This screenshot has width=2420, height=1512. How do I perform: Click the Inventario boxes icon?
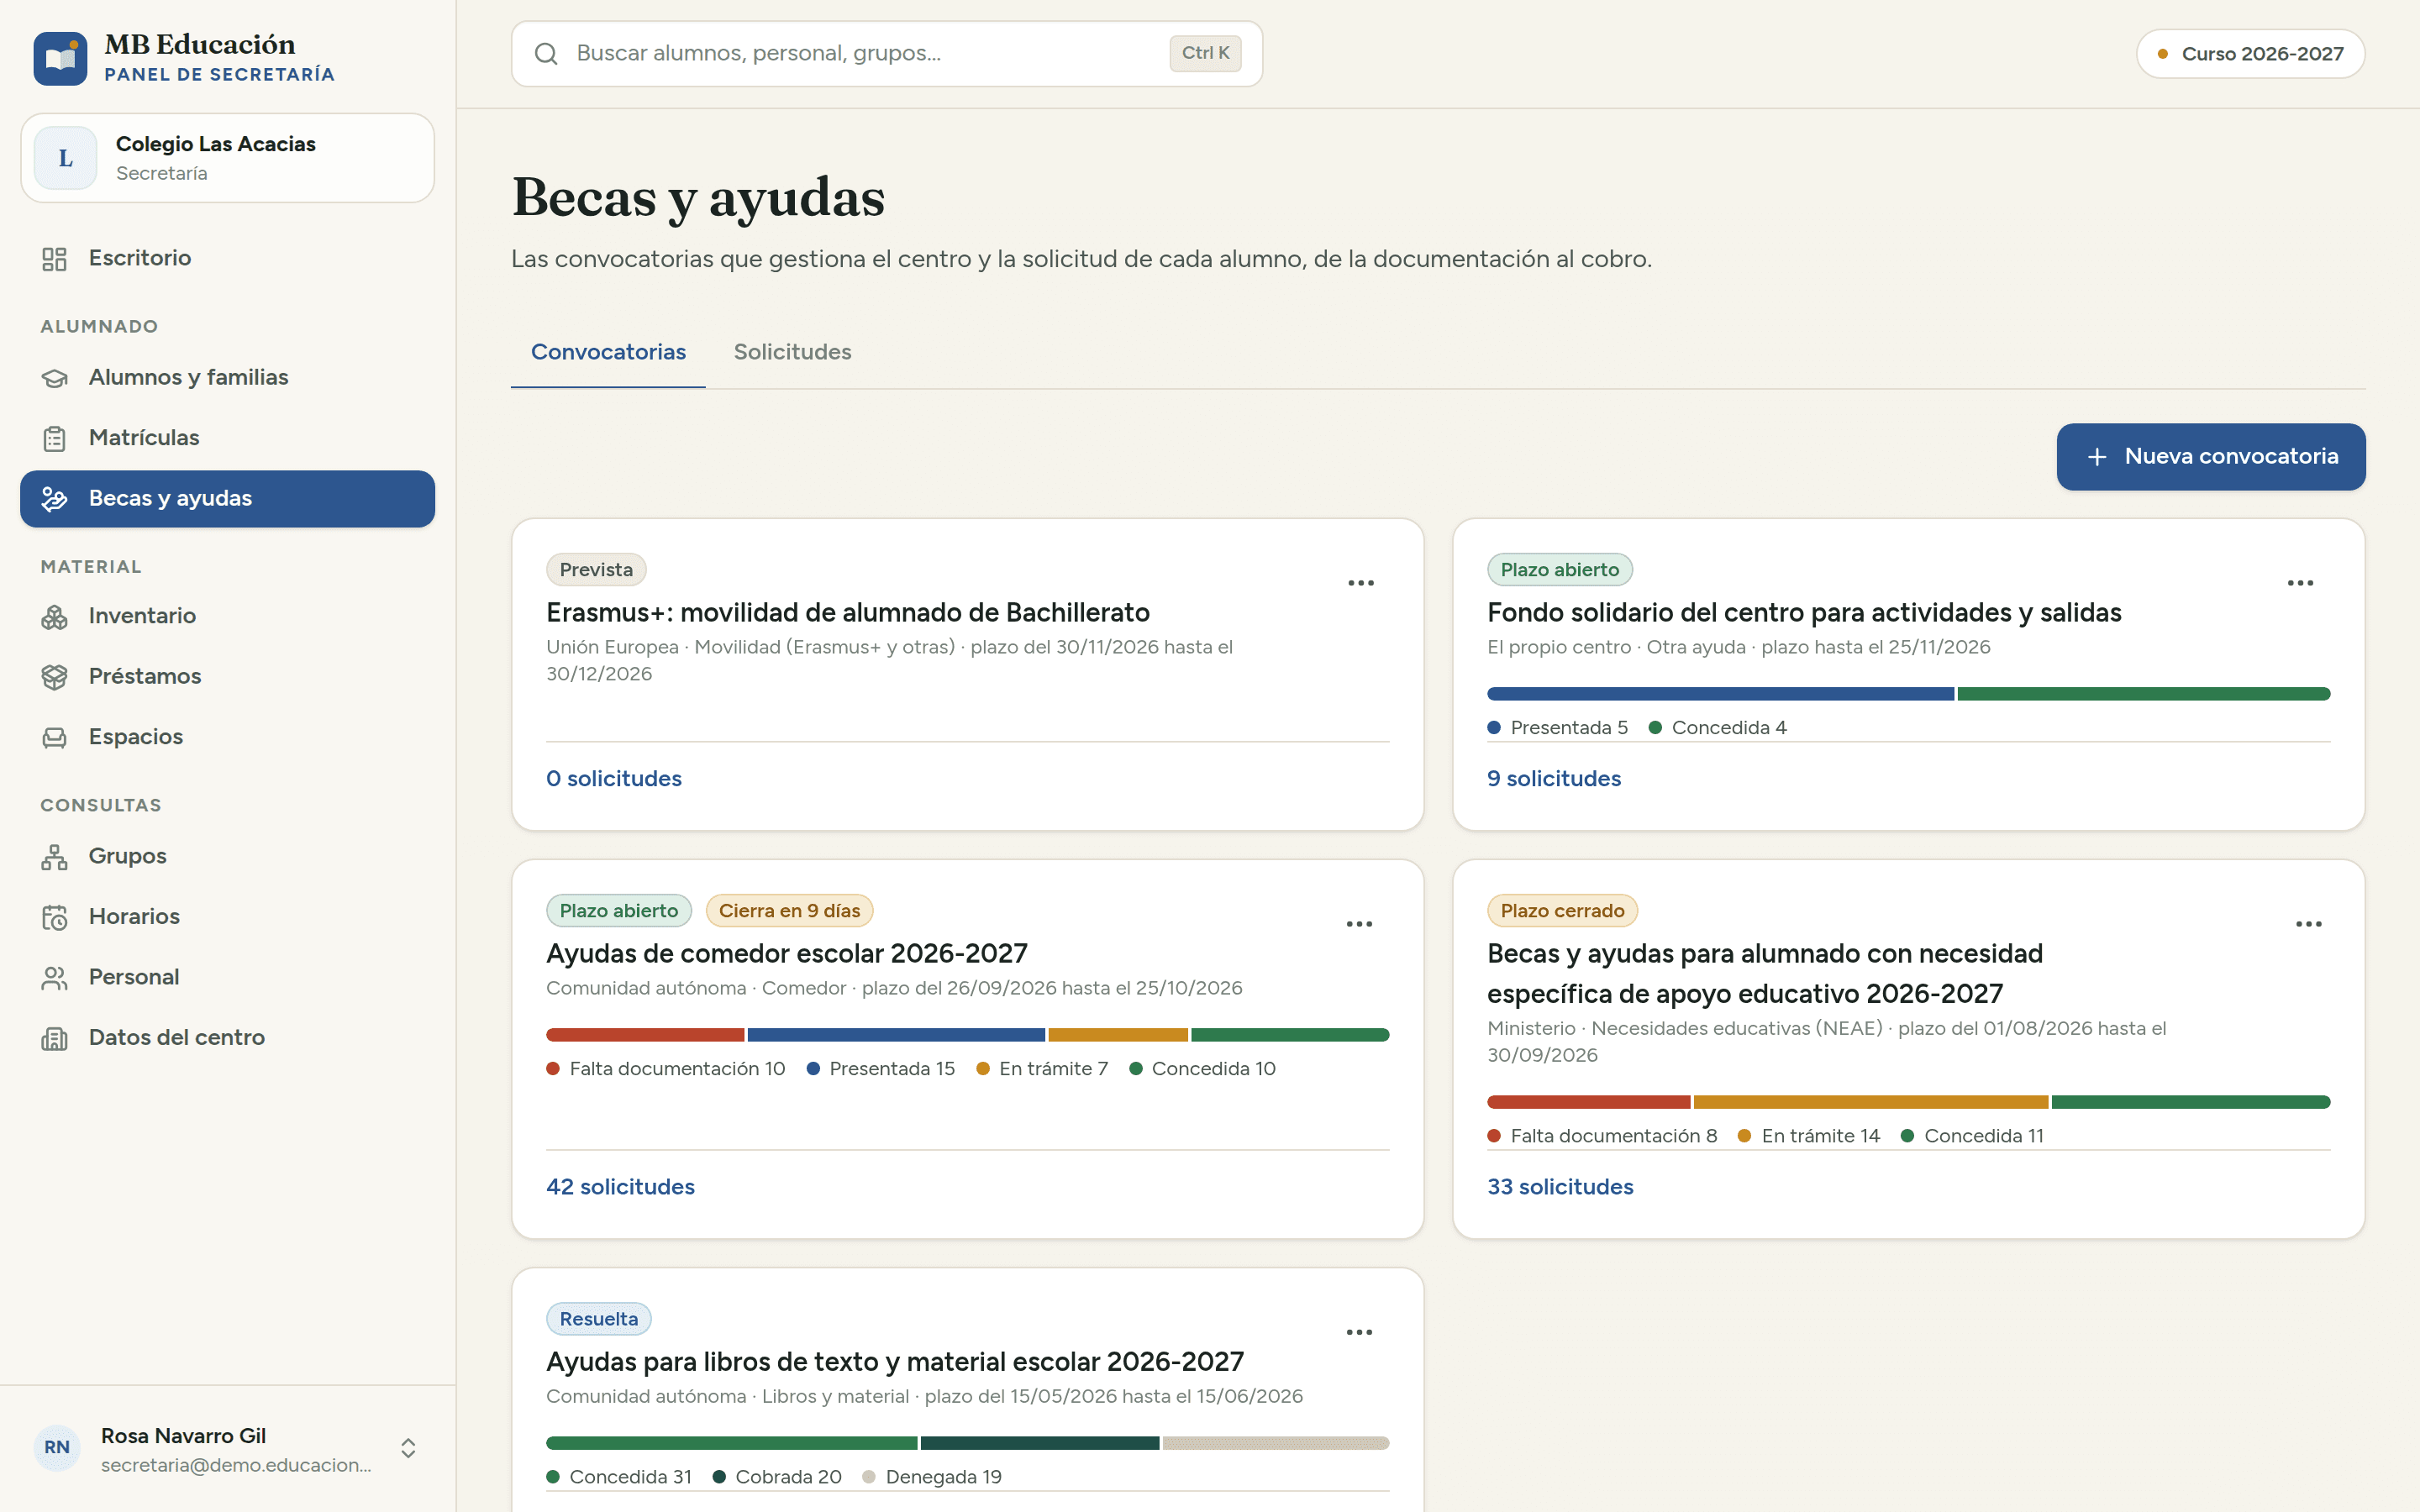[x=54, y=617]
